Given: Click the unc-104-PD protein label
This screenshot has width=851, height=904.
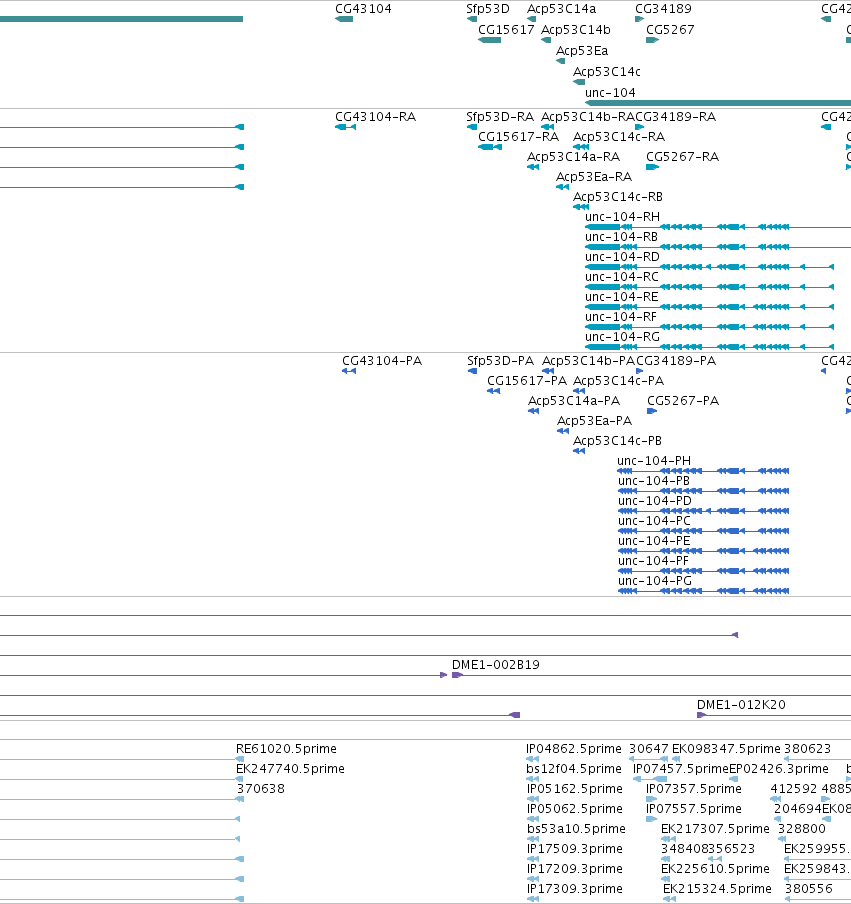Looking at the screenshot, I should click(x=654, y=500).
